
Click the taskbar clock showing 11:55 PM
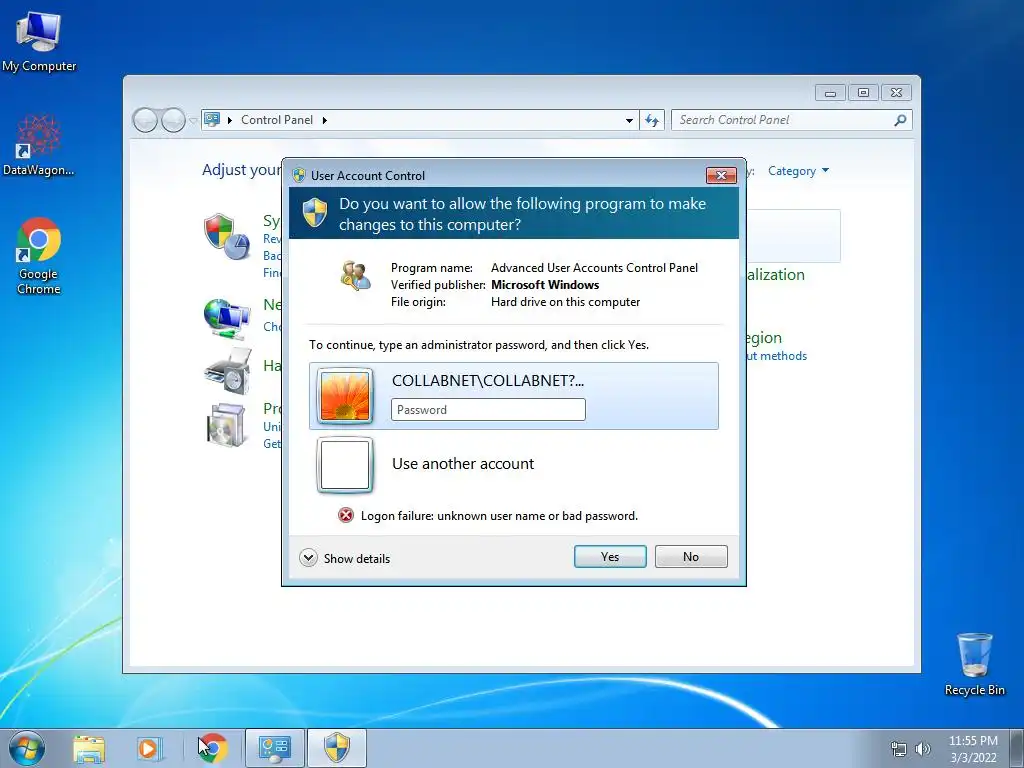pyautogui.click(x=973, y=749)
